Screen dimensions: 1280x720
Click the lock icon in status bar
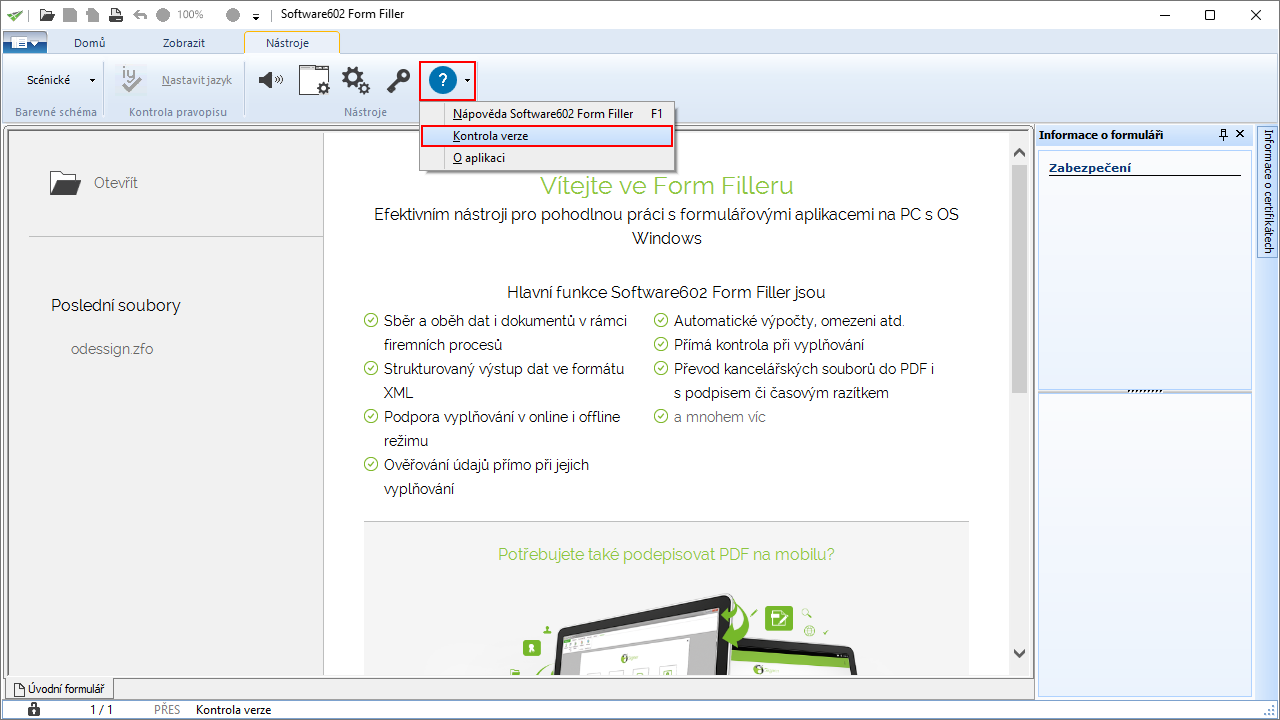34,709
